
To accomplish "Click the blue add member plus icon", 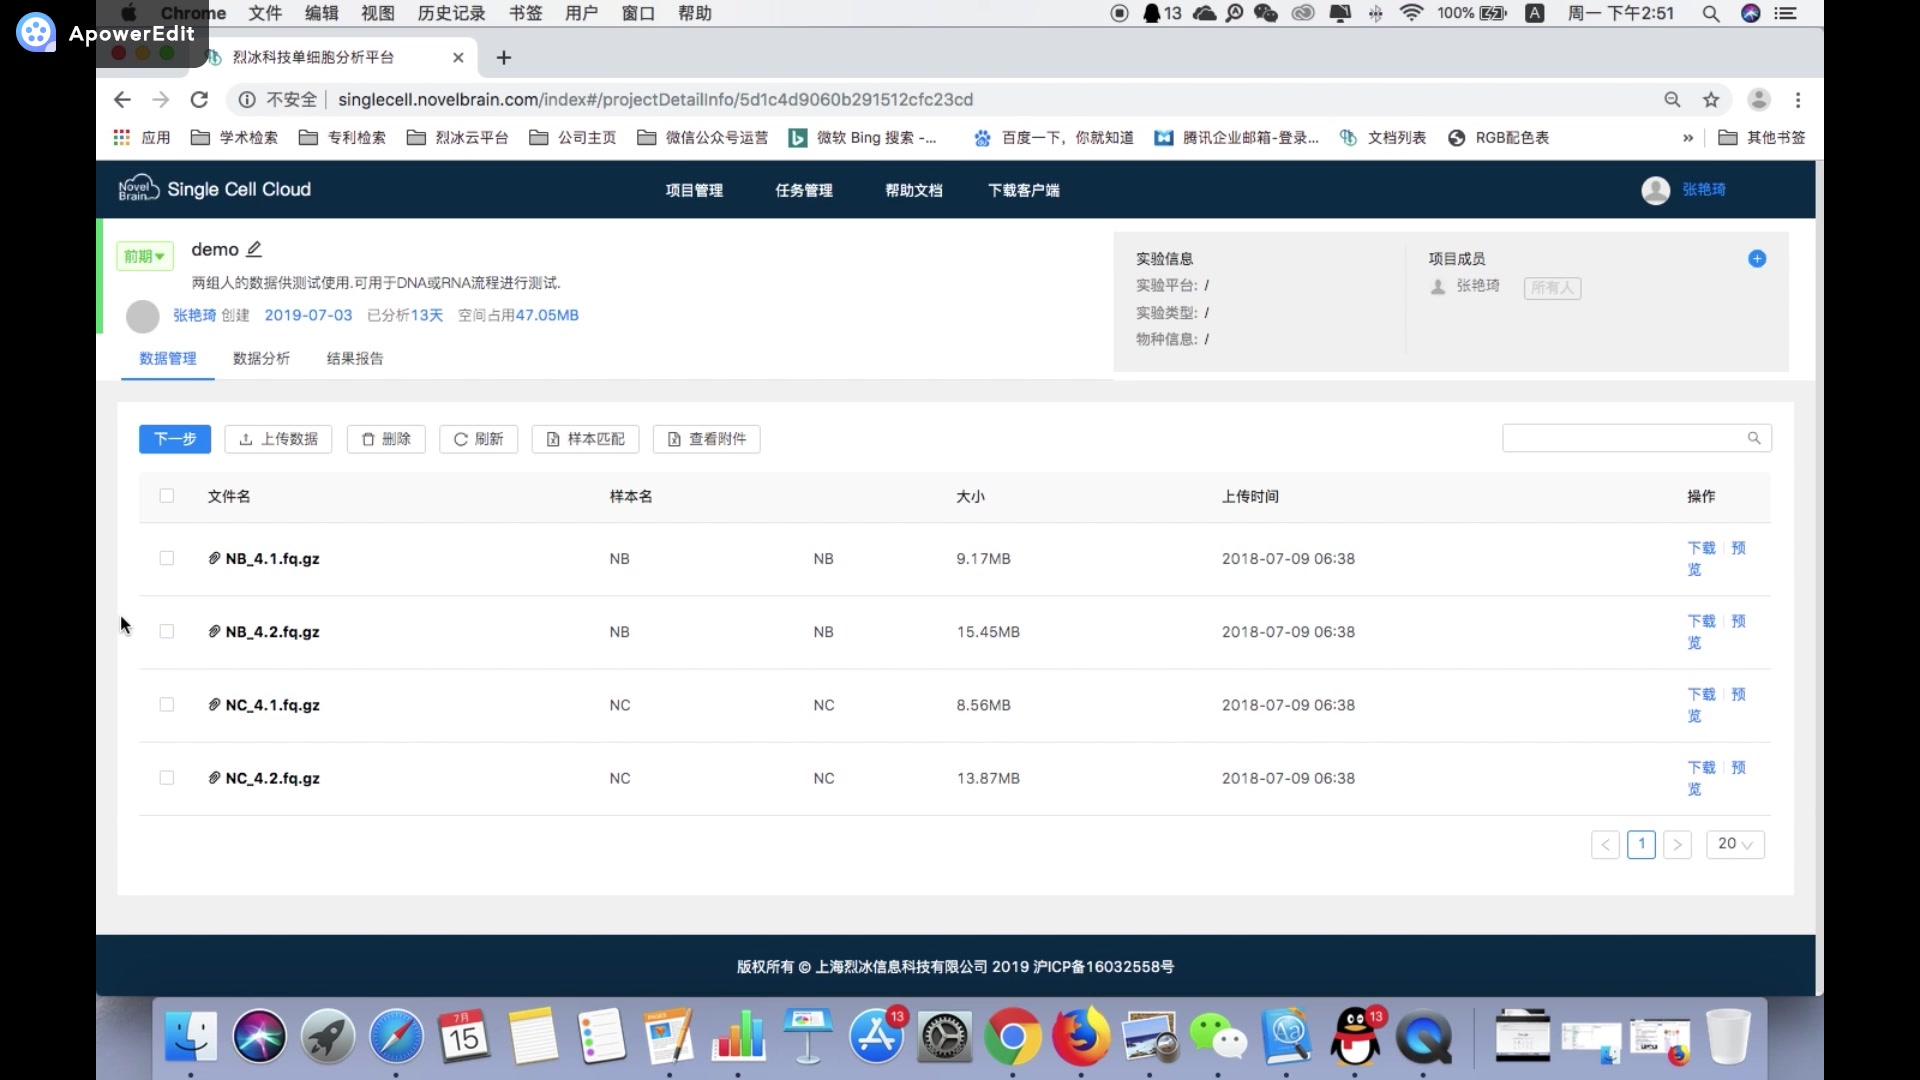I will point(1757,259).
